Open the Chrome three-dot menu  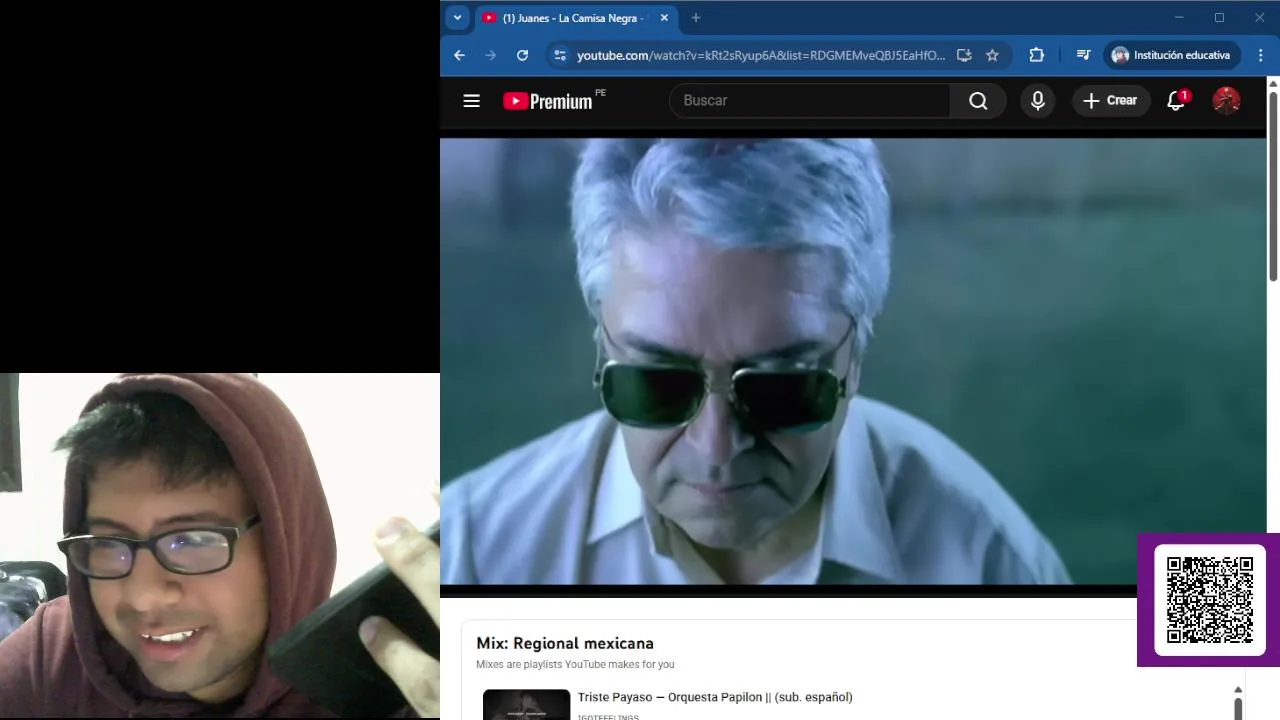(x=1261, y=55)
